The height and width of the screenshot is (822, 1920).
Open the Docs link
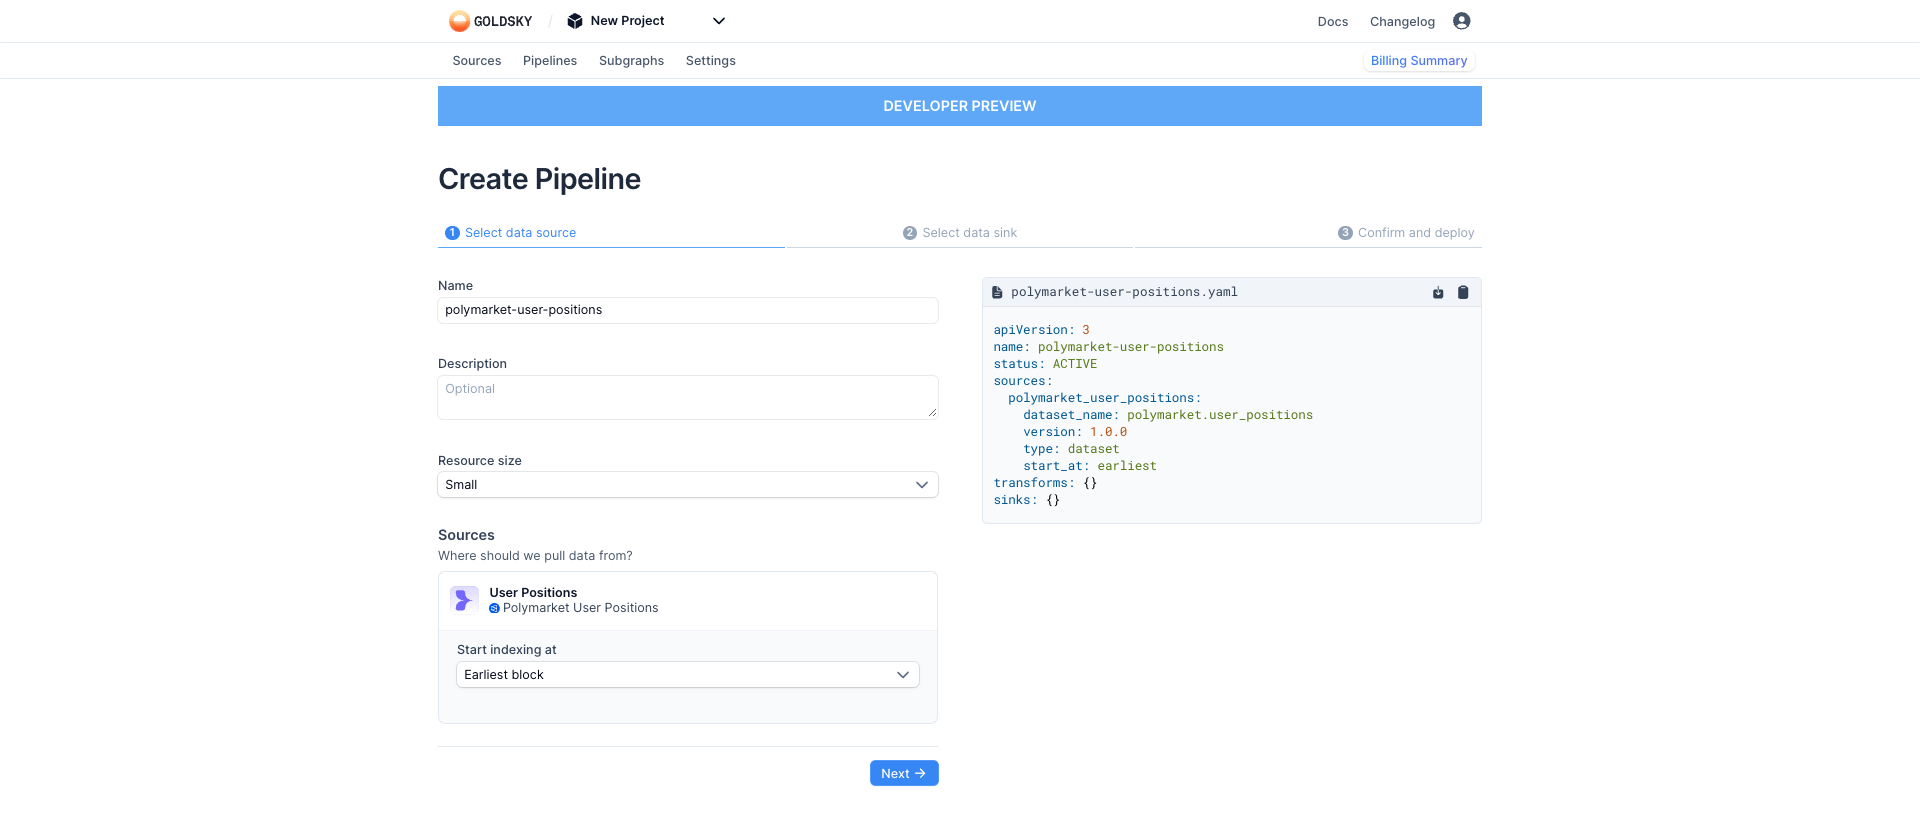pyautogui.click(x=1333, y=22)
